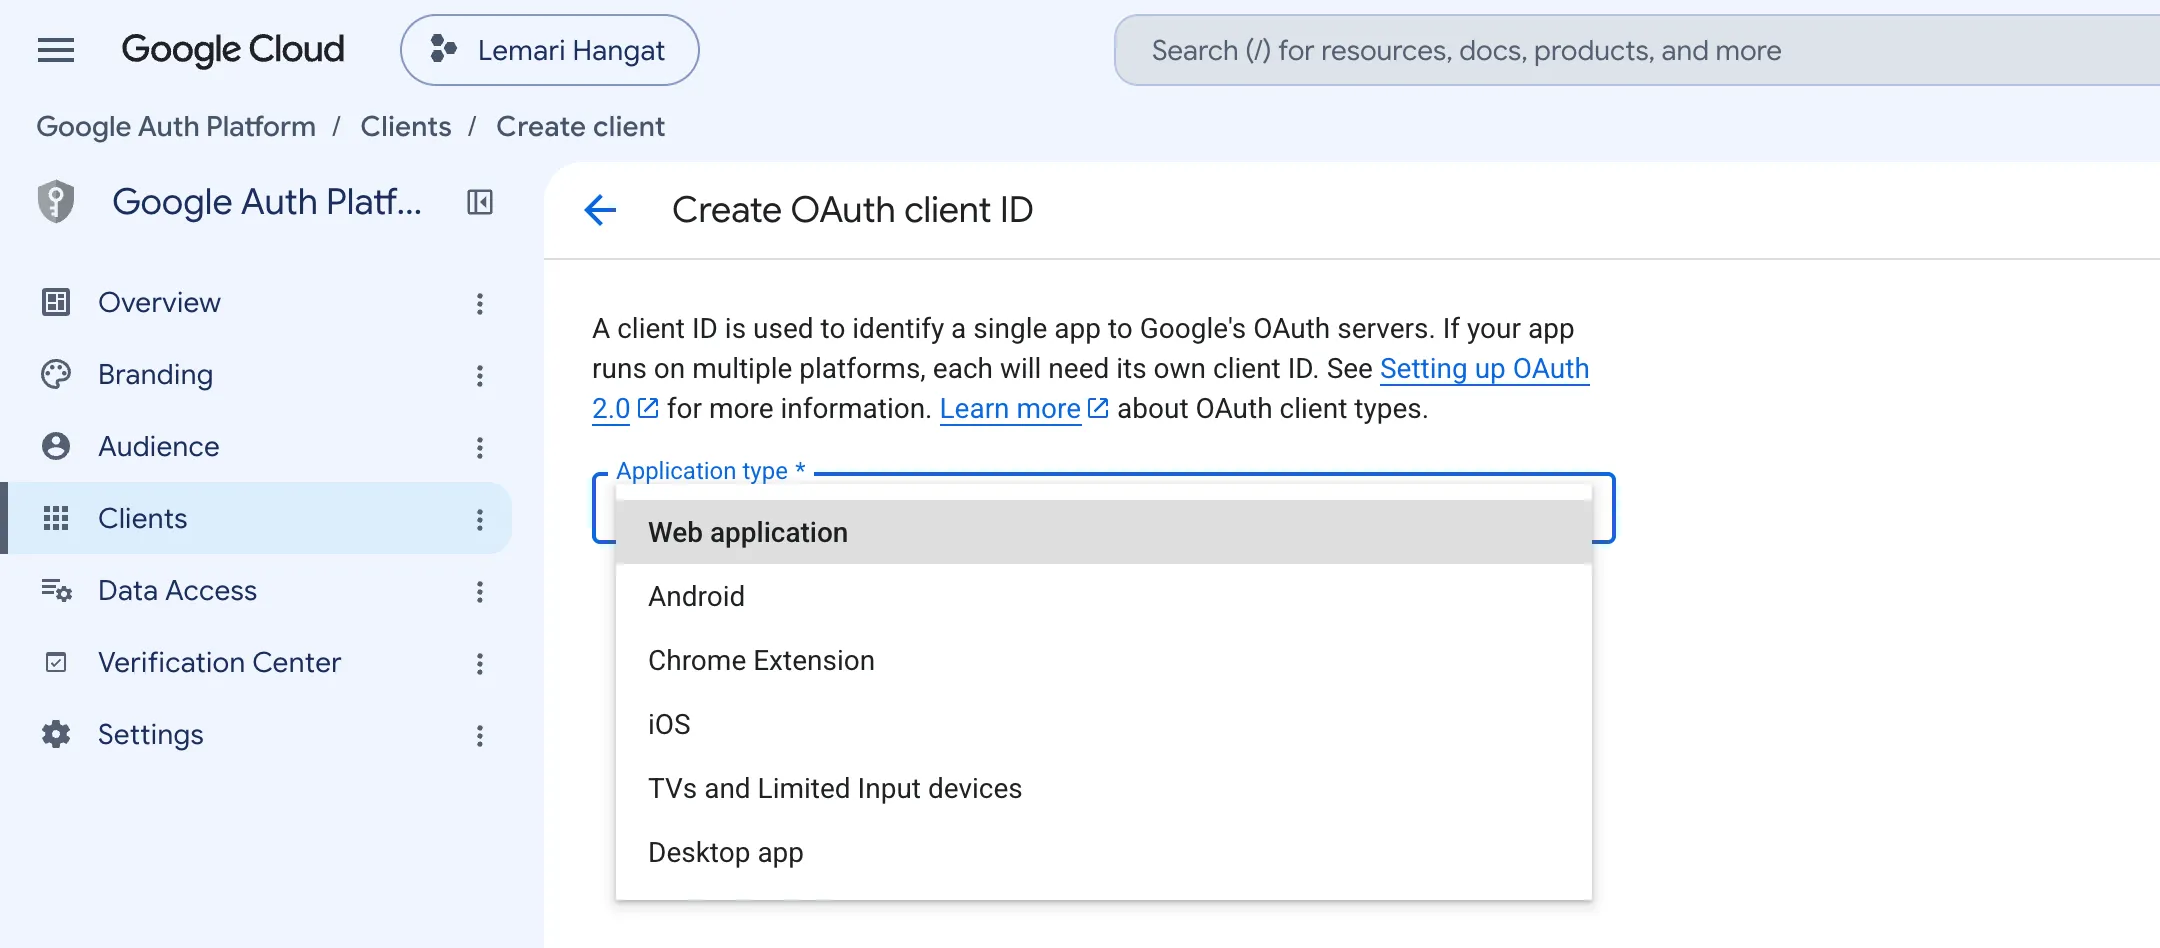Go to Google Auth Platform breadcrumb
The image size is (2160, 948).
(176, 127)
